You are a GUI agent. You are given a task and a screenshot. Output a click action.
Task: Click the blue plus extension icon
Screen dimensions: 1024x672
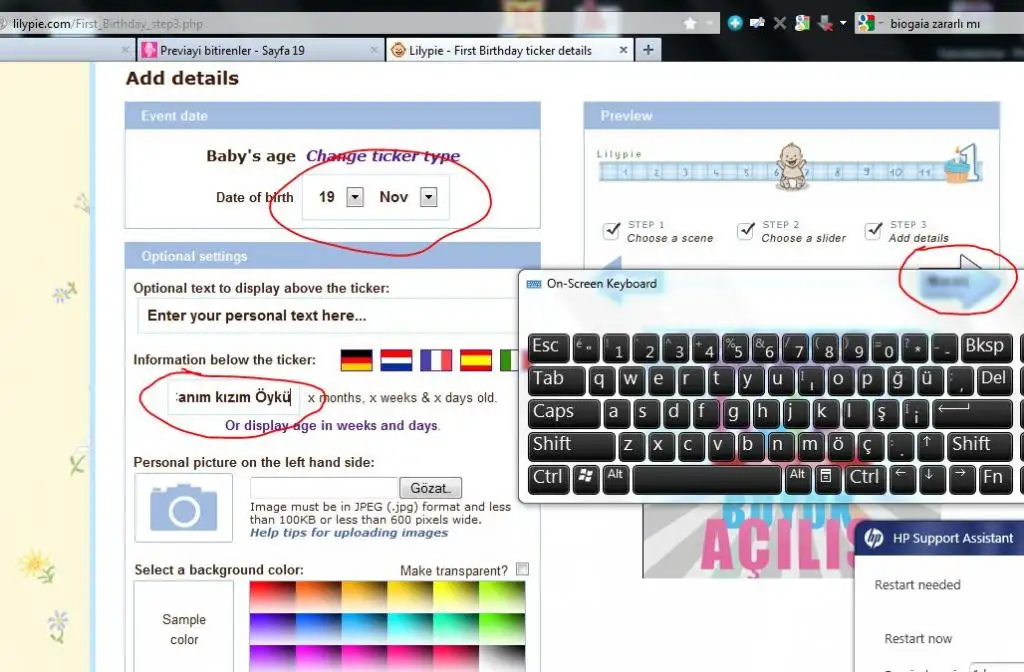click(x=735, y=24)
